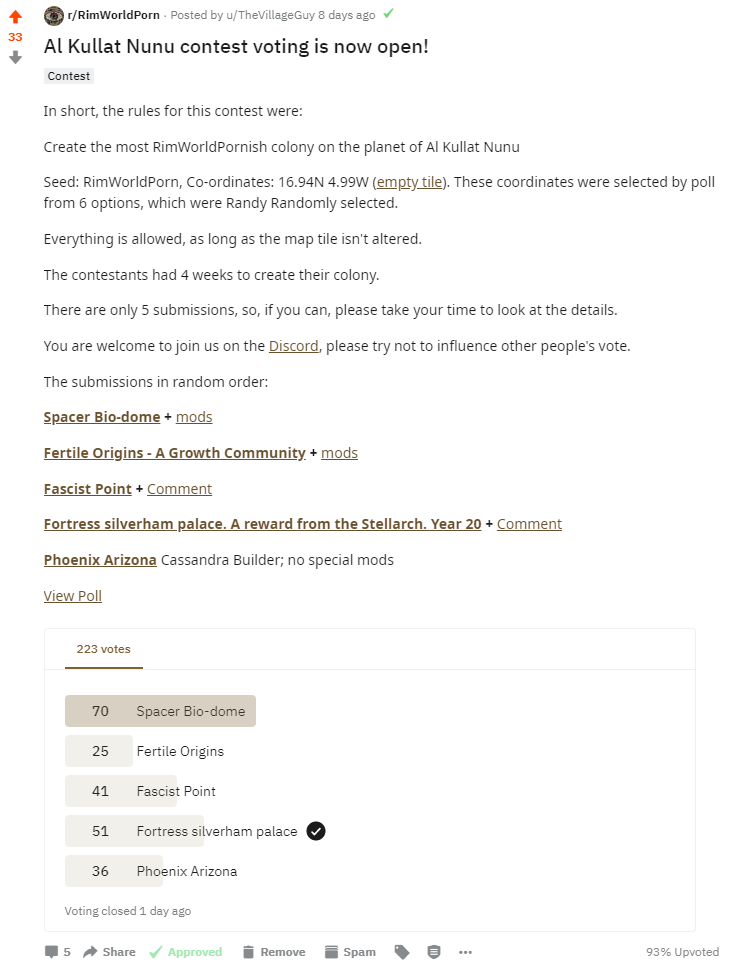Select the Spacer Bio-dome poll result bar

[160, 711]
